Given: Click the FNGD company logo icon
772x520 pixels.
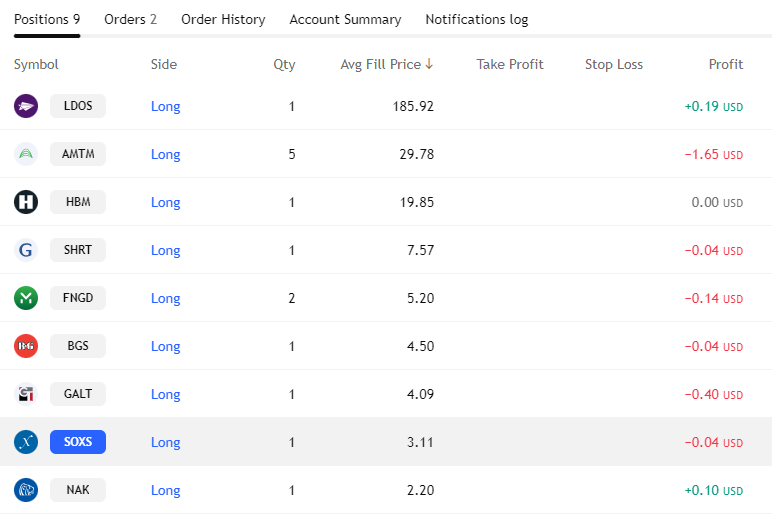Looking at the screenshot, I should [26, 298].
